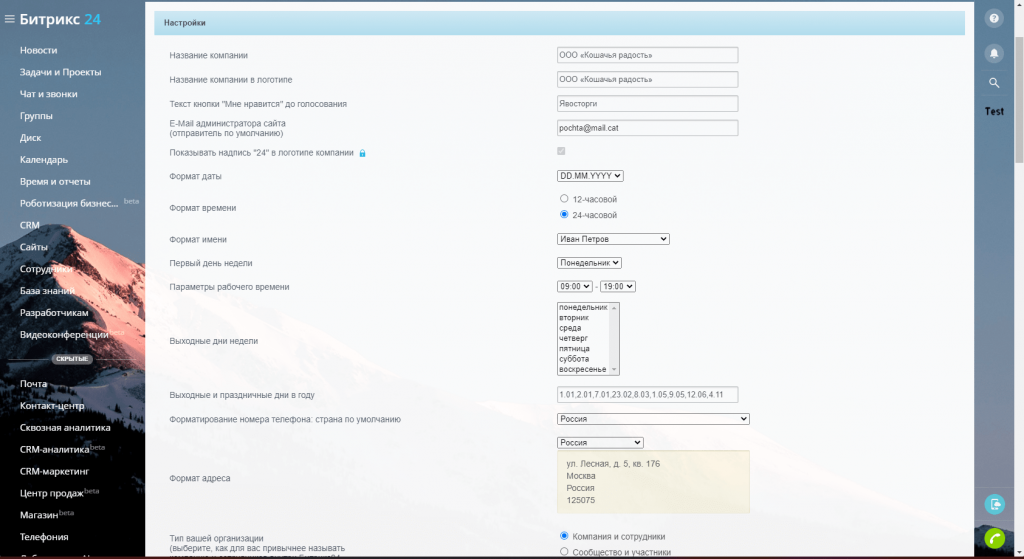The image size is (1024, 559).
Task: Open CRM-аналитика menu item
Action: pos(54,449)
